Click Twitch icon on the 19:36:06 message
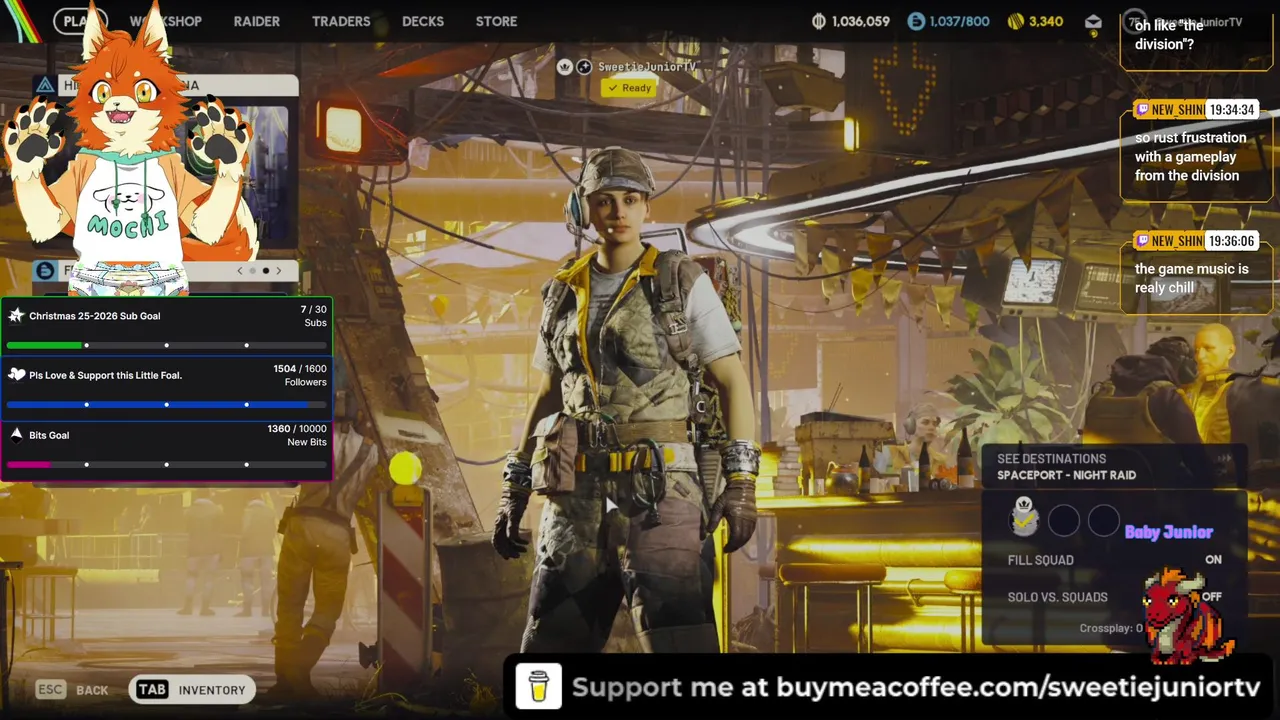This screenshot has height=720, width=1280. [1142, 241]
